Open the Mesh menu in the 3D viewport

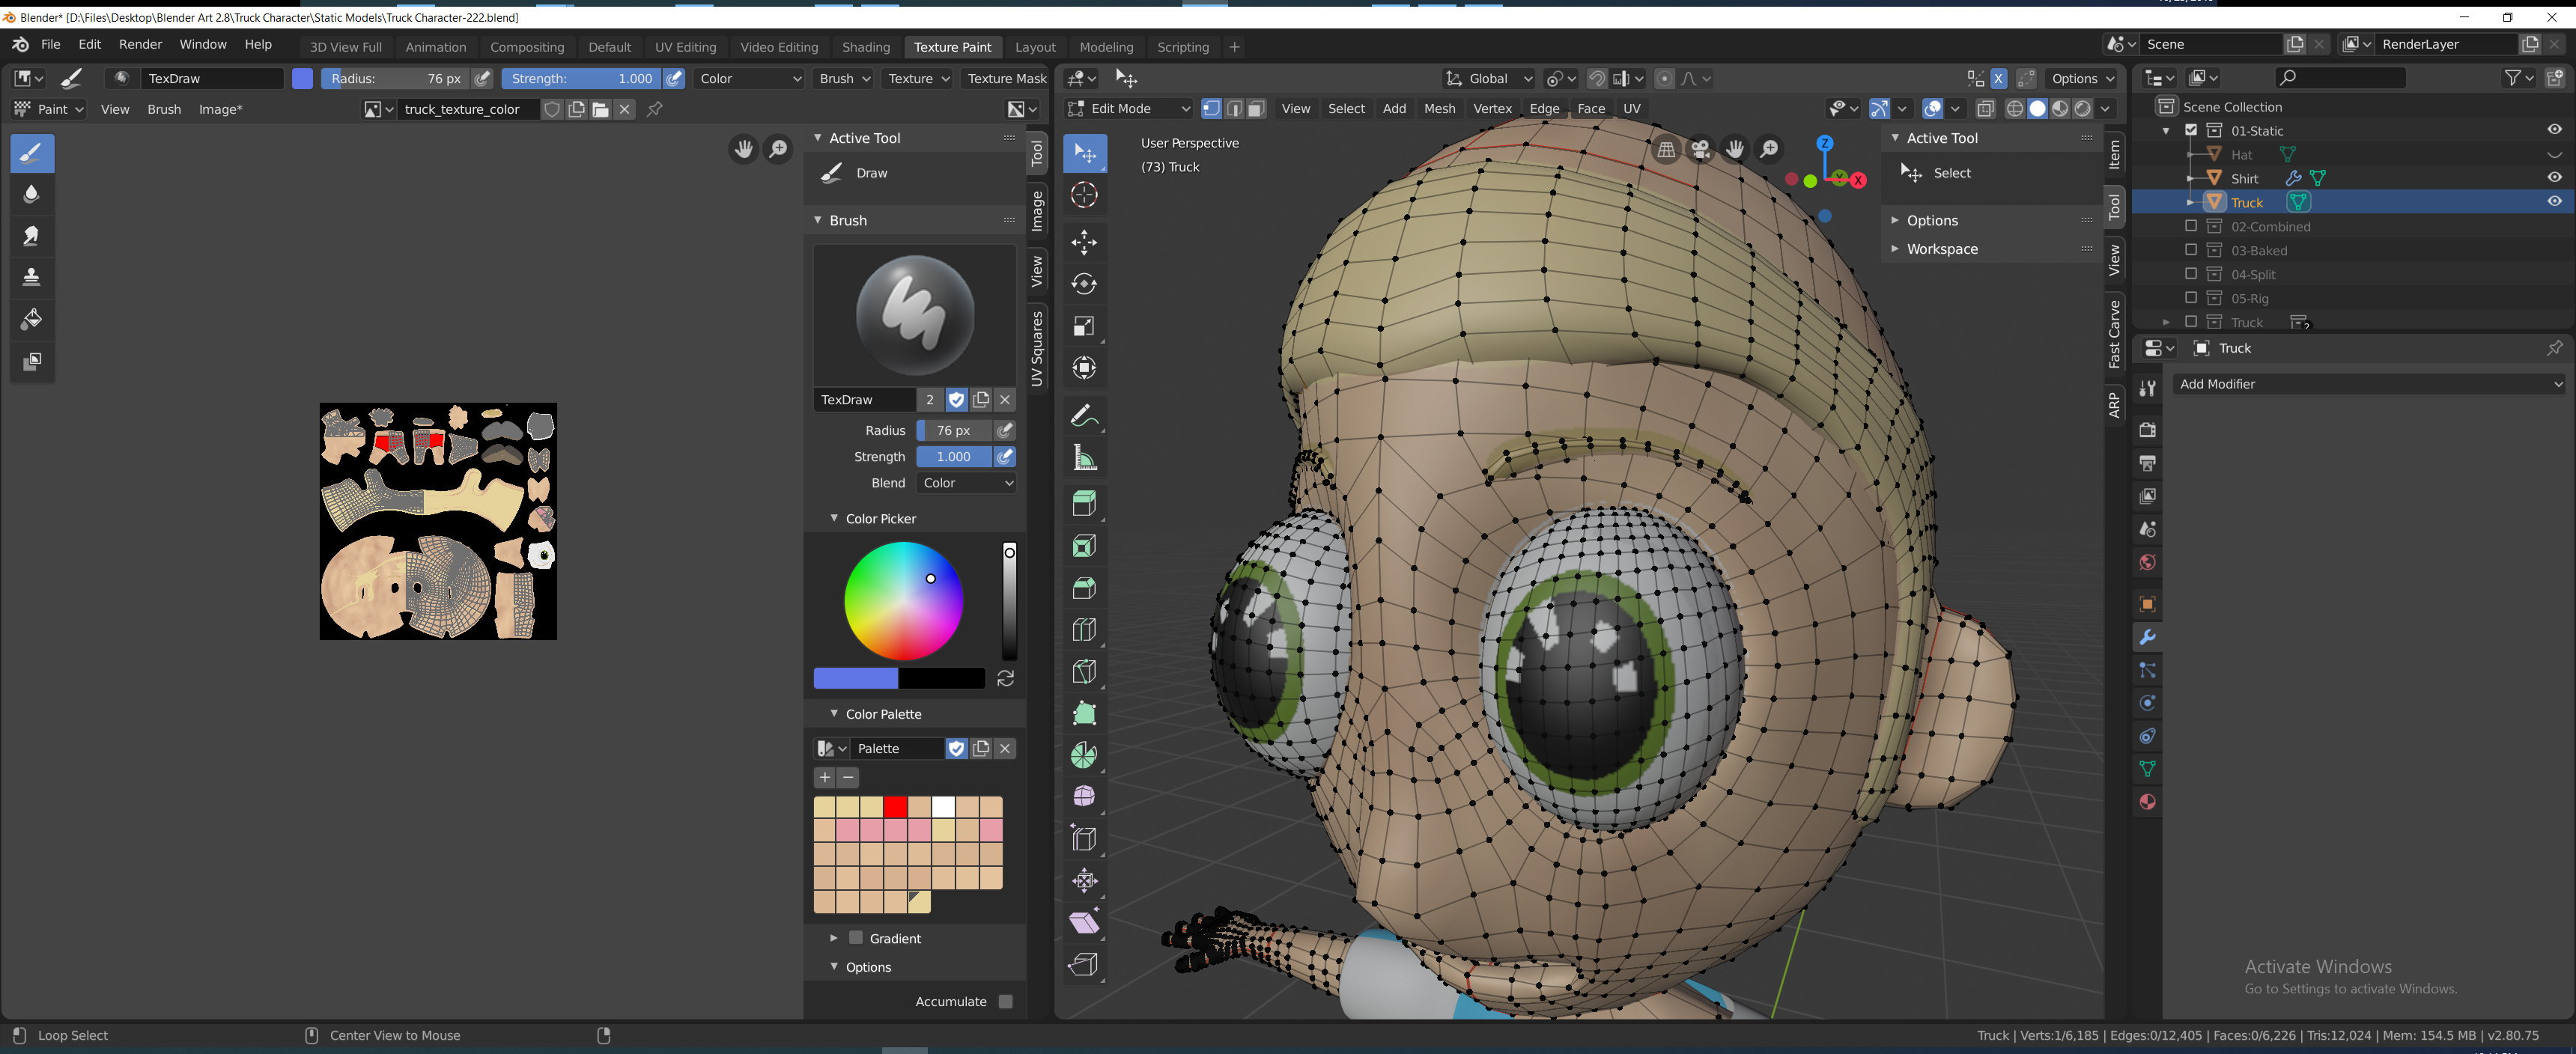click(1439, 108)
